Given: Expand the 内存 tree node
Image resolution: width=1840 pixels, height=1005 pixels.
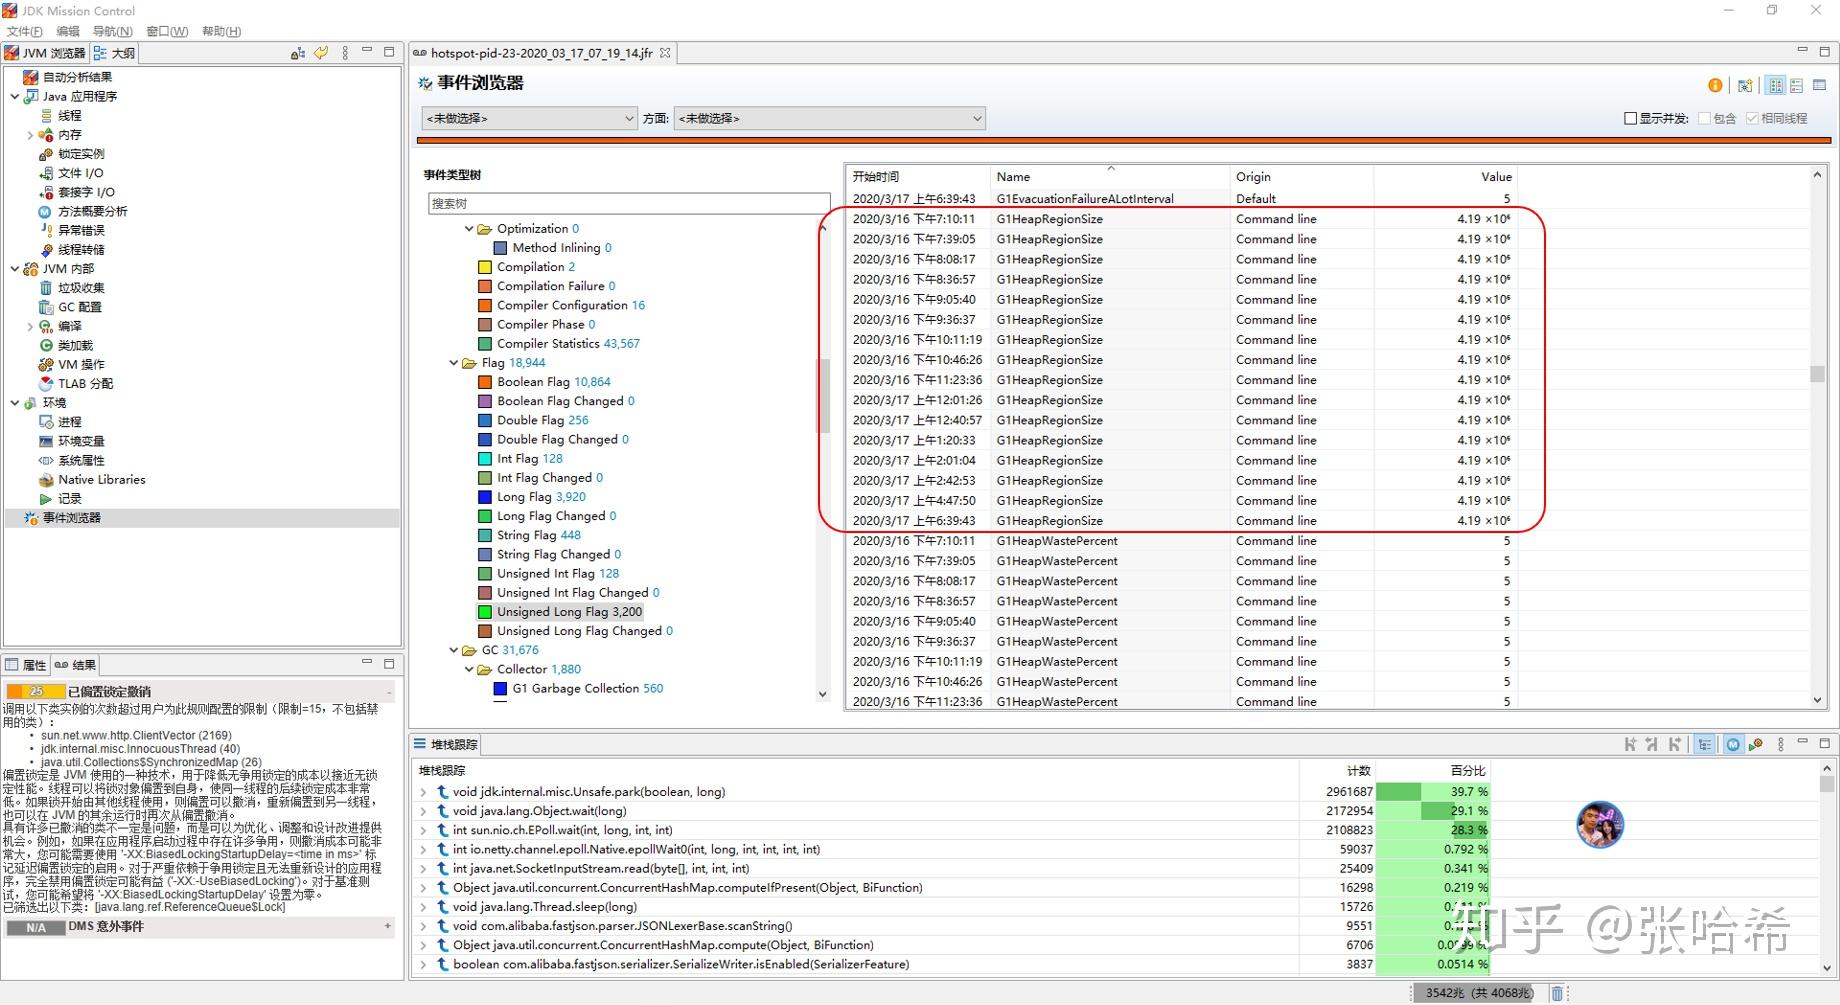Looking at the screenshot, I should pos(30,135).
